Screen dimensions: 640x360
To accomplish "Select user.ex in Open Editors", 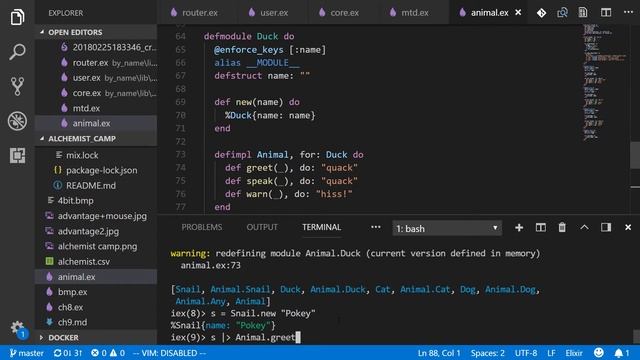I will pos(96,78).
